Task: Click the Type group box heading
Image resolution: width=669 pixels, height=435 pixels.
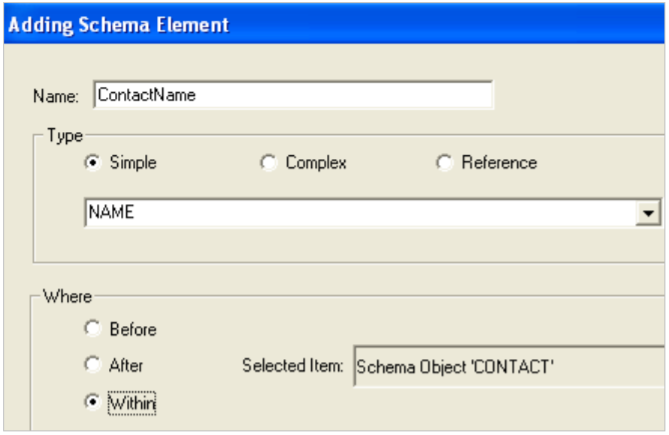Action: coord(64,135)
